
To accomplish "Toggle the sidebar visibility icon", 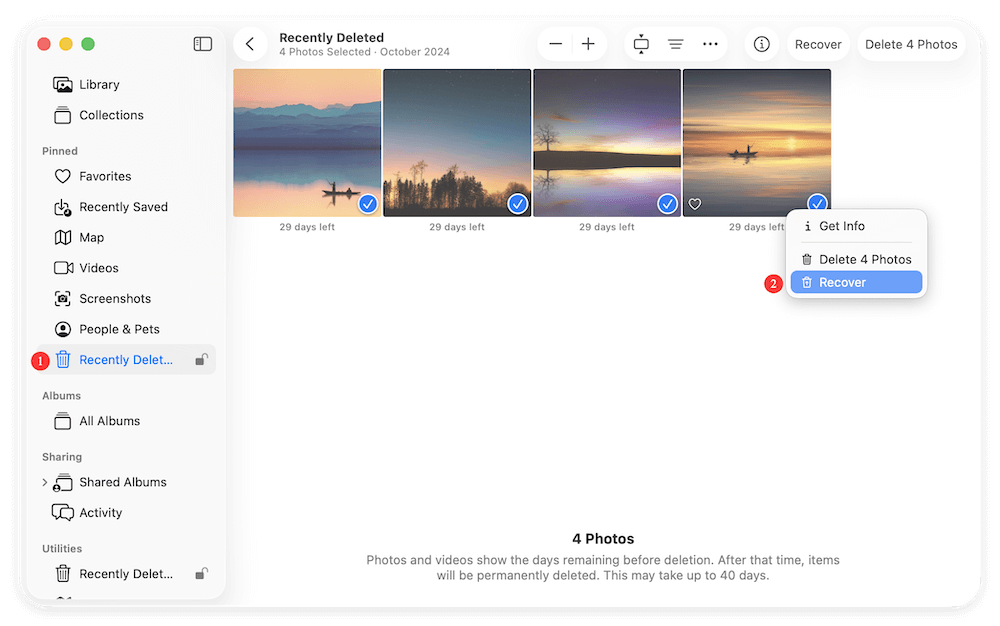I will [203, 44].
